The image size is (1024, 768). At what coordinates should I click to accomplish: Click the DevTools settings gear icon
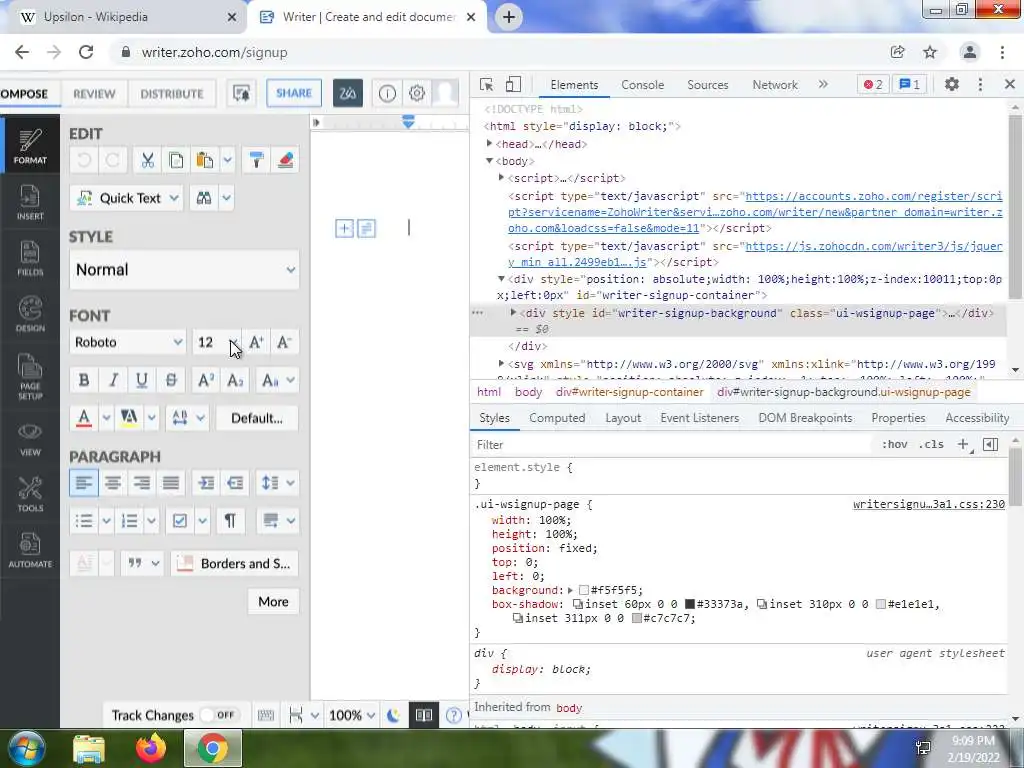pos(952,84)
